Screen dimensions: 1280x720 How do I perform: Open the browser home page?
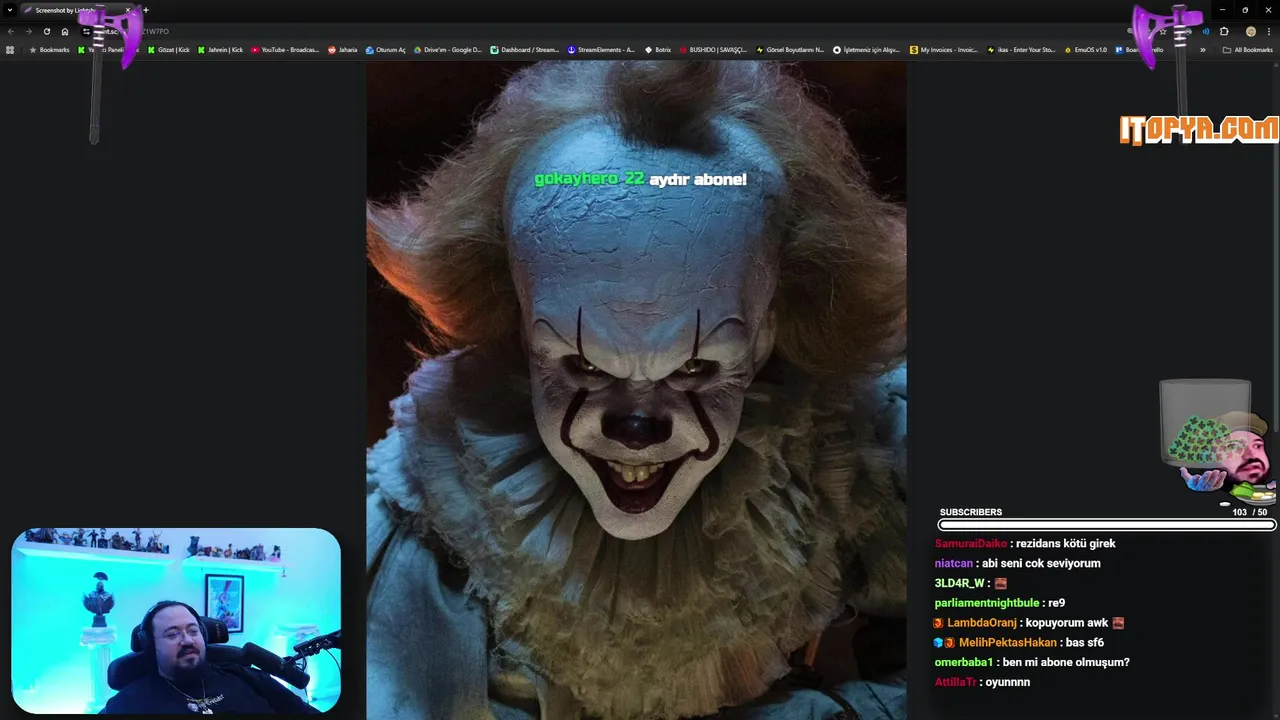(x=65, y=31)
